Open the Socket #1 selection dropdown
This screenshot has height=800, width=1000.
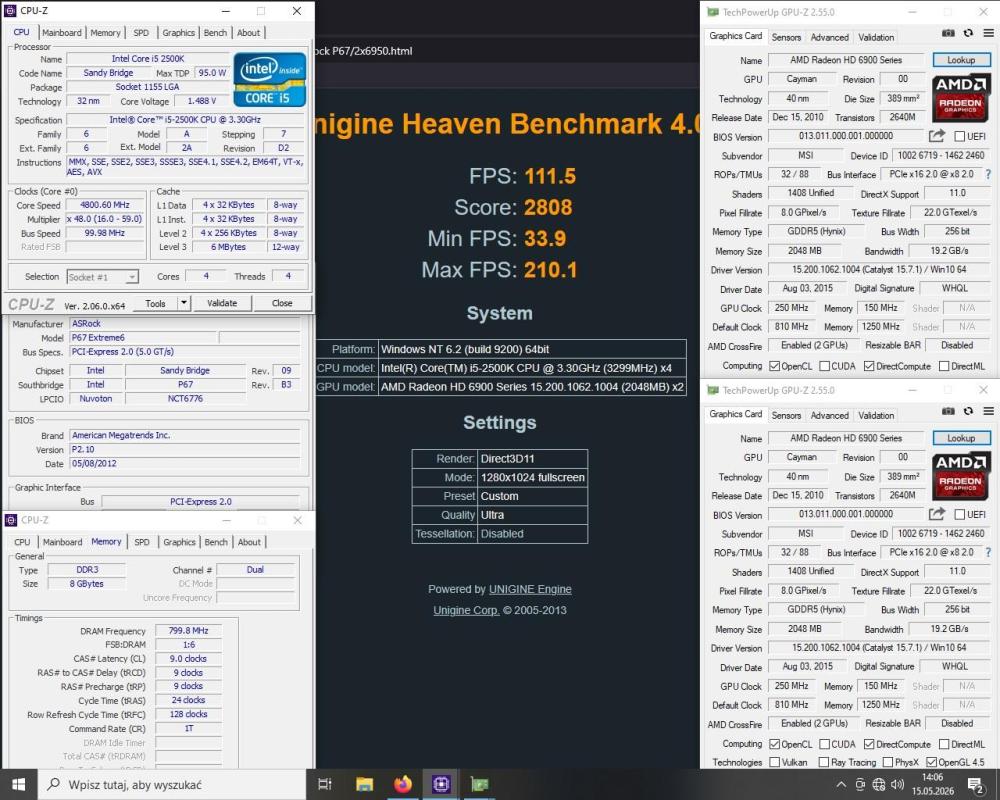click(103, 277)
